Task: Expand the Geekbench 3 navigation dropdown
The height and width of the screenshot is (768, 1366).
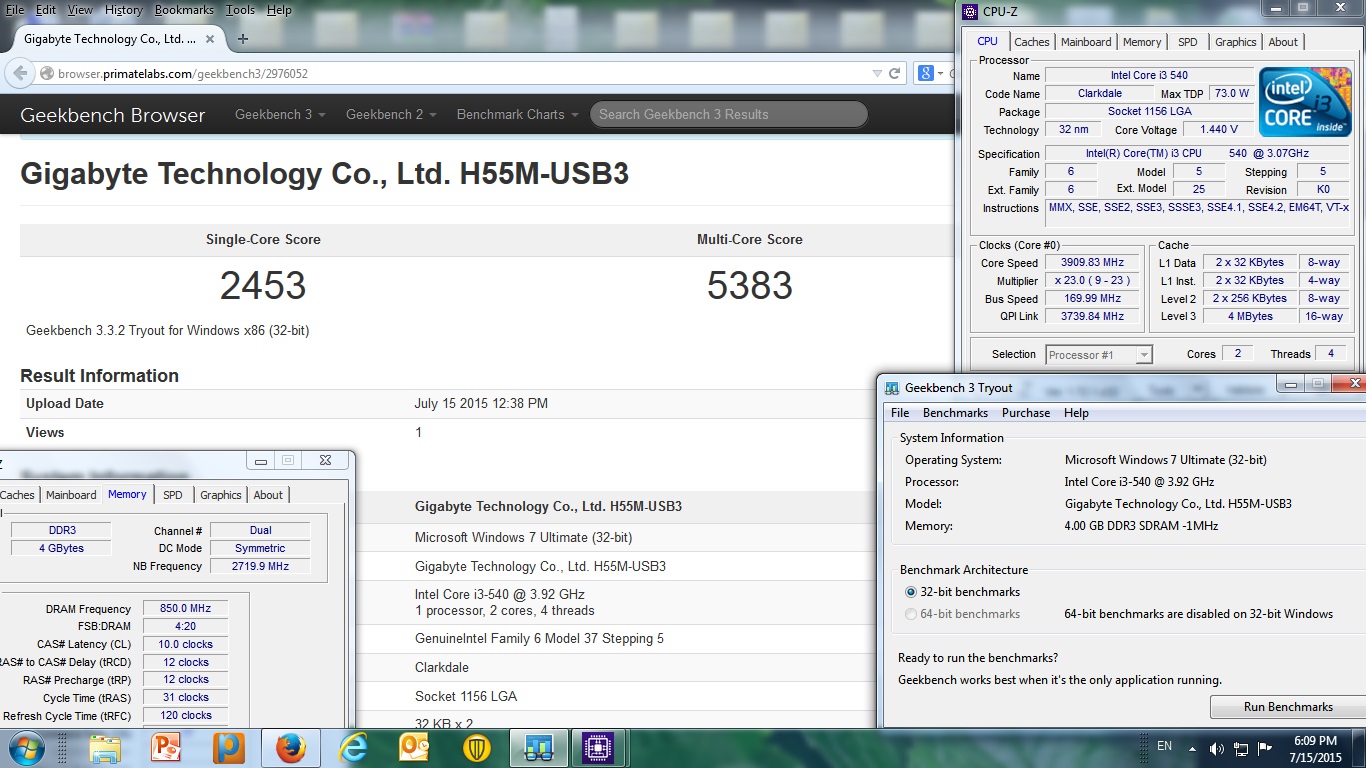Action: [x=280, y=114]
